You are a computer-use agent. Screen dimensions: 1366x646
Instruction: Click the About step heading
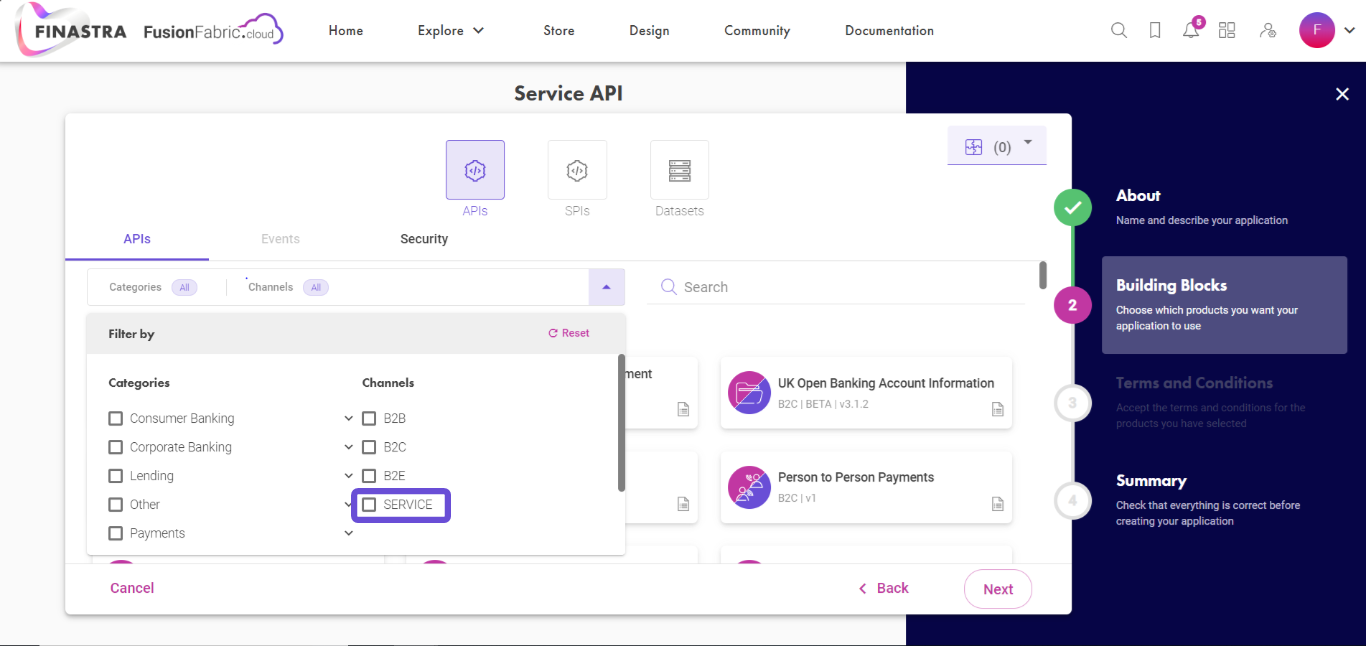pyautogui.click(x=1138, y=196)
